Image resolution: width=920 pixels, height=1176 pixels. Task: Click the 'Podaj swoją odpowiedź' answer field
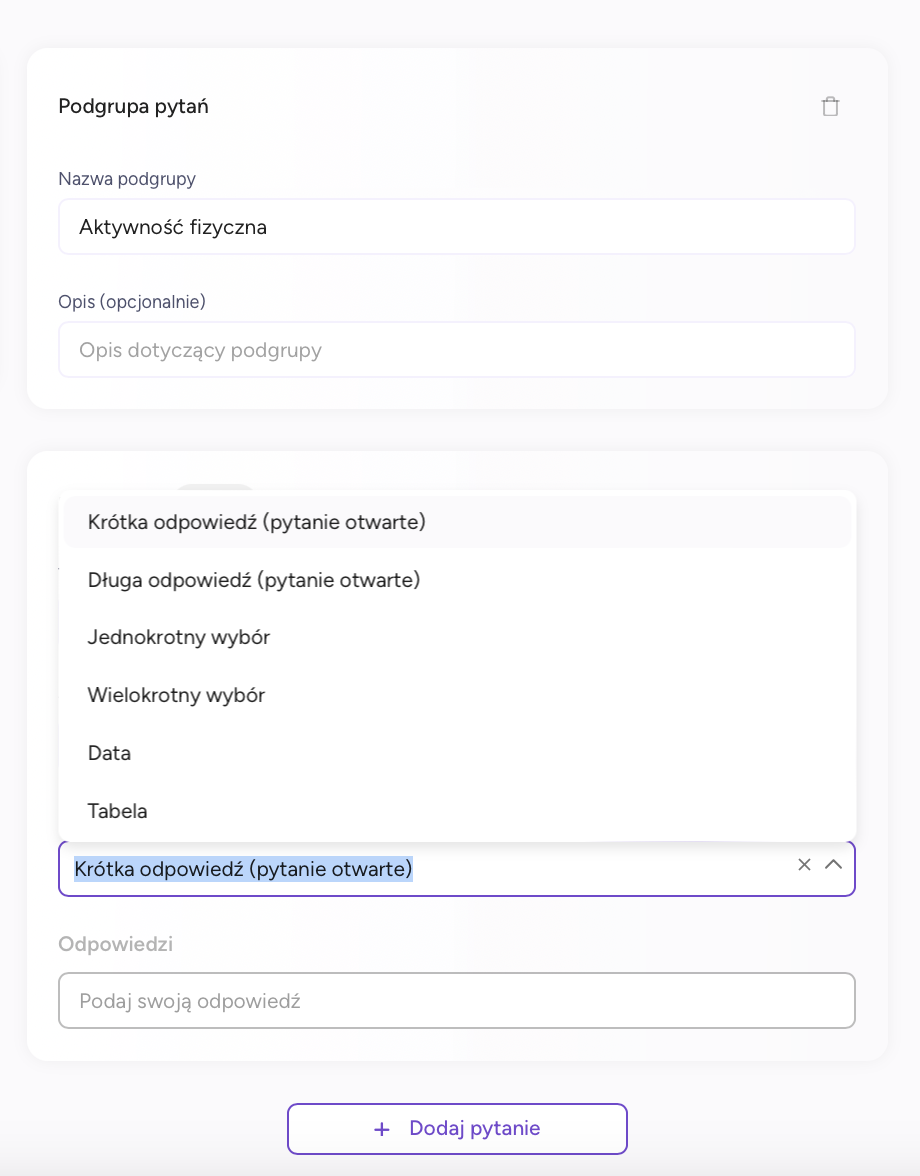pos(457,1000)
